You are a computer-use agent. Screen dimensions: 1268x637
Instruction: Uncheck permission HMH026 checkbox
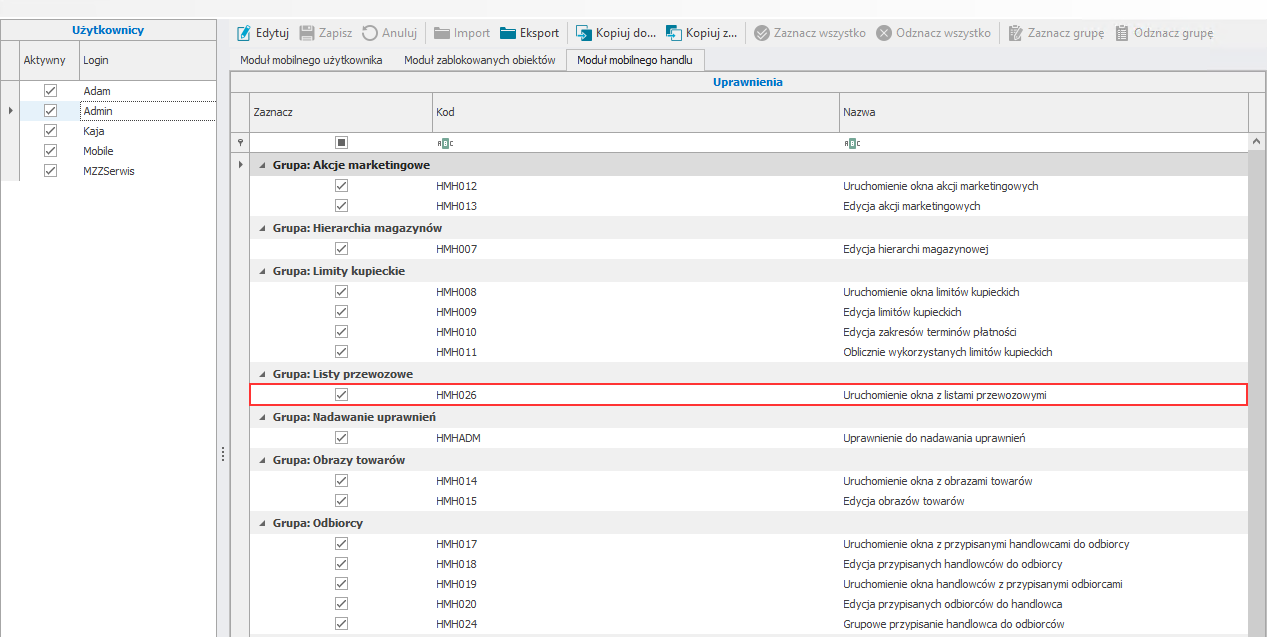(x=341, y=395)
